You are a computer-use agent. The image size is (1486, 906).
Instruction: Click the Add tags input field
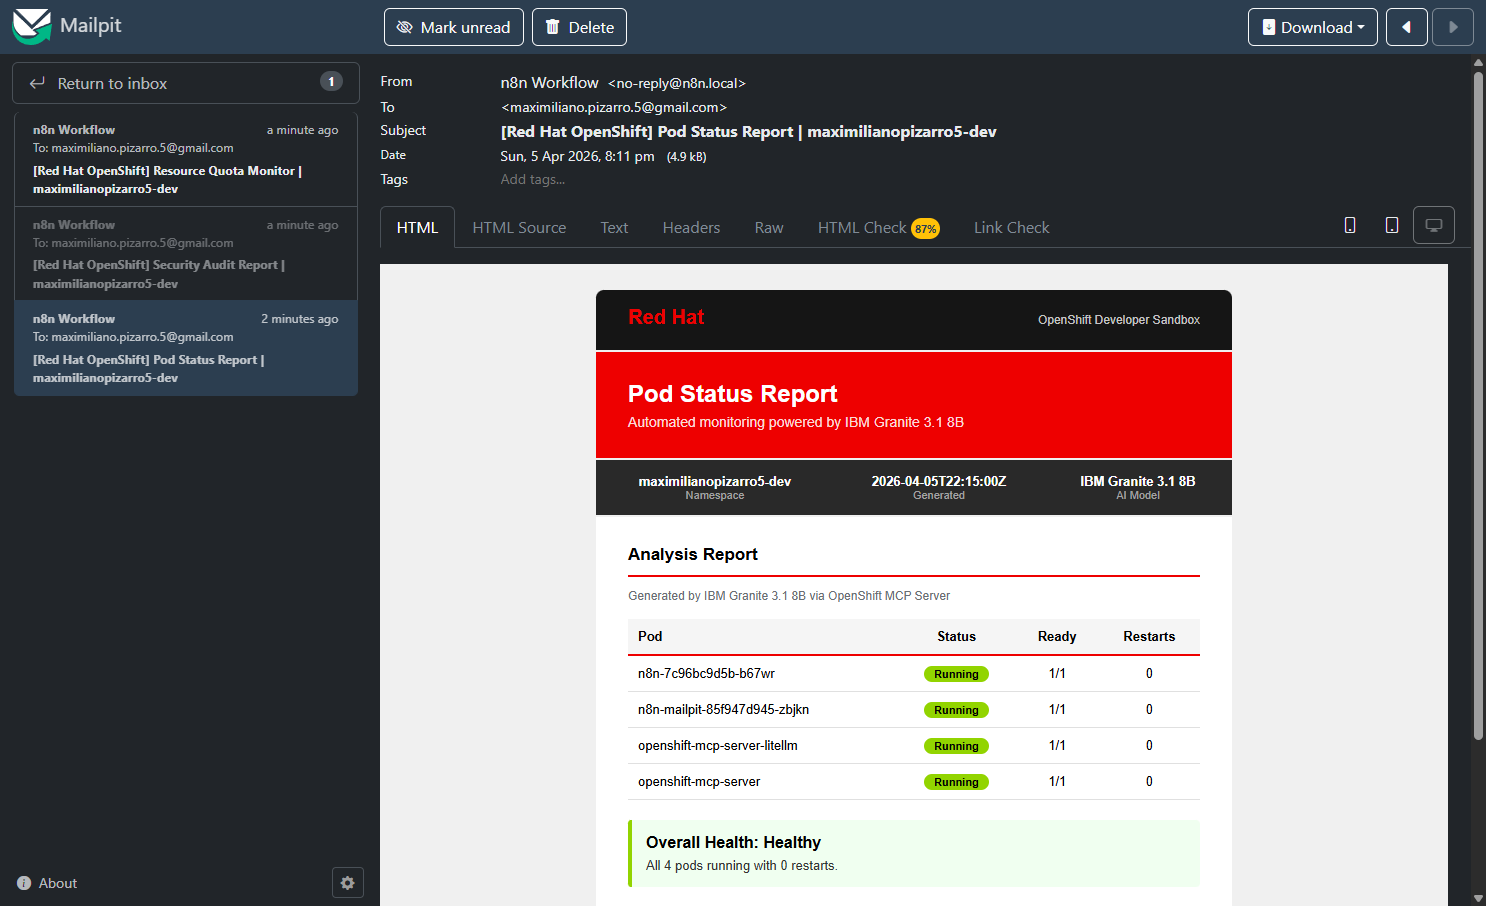tap(533, 180)
